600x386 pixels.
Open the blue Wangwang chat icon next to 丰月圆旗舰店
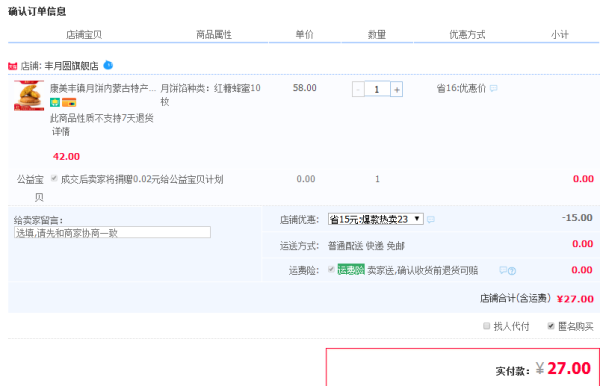(108, 65)
